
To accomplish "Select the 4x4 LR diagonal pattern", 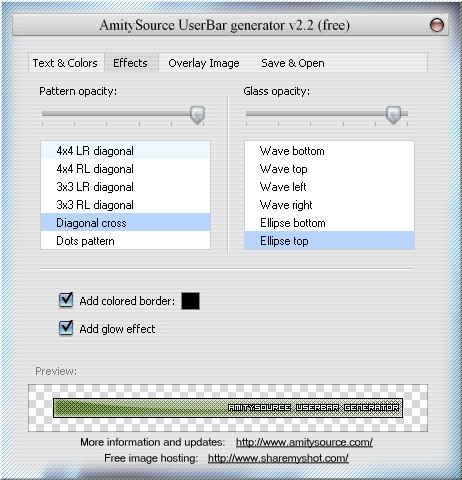I will [x=125, y=151].
